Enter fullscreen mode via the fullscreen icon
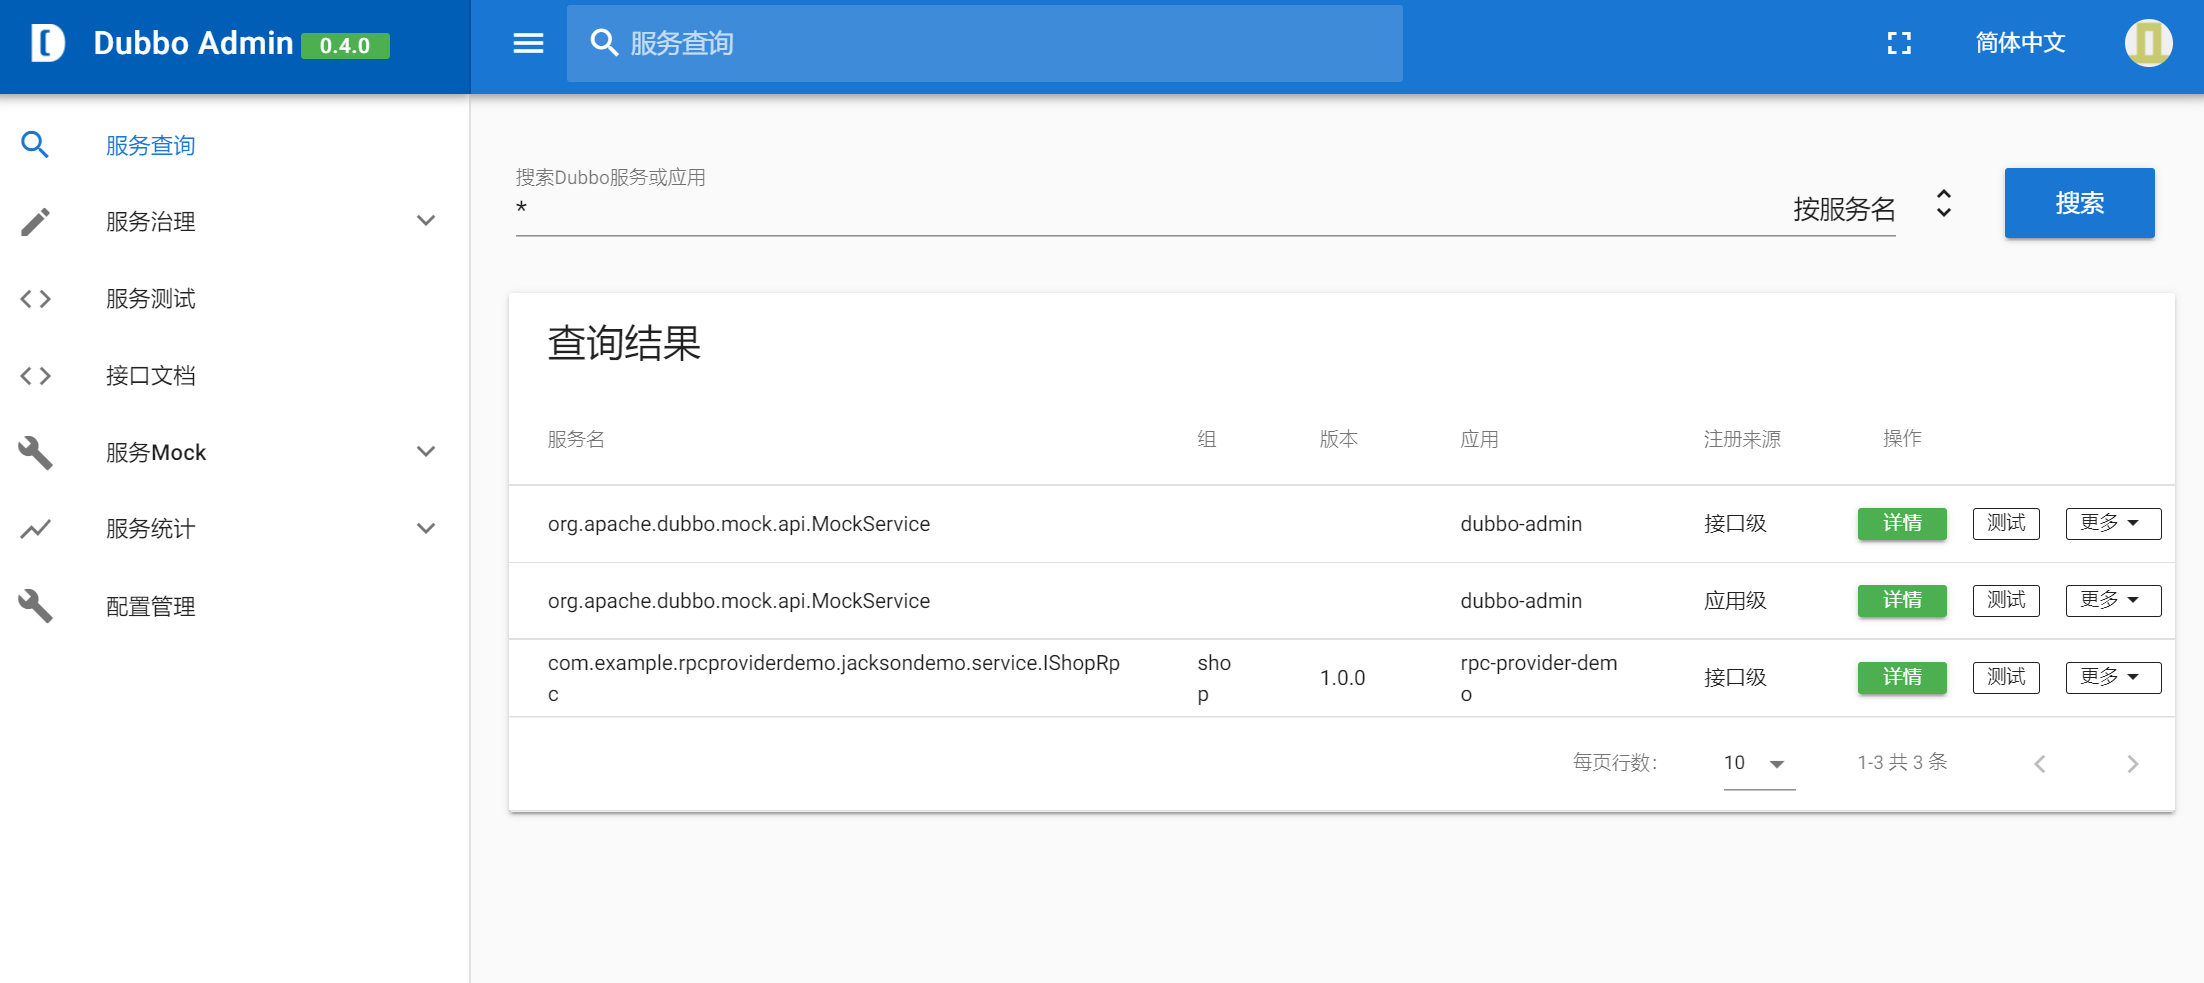 pyautogui.click(x=1899, y=43)
